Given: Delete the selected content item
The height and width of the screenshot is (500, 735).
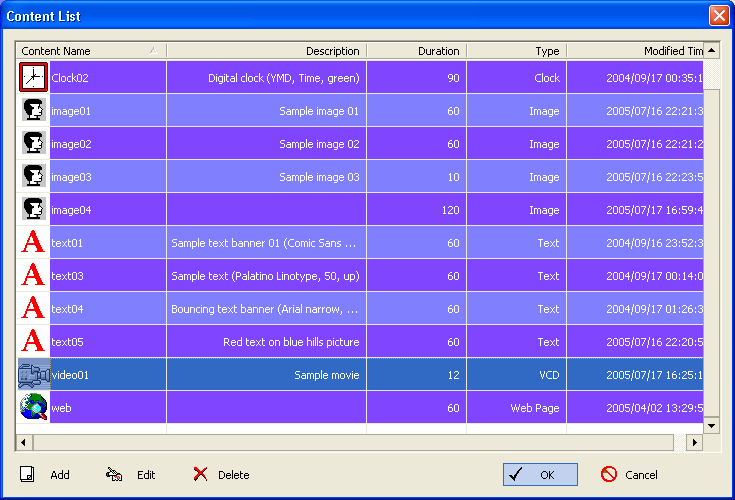Looking at the screenshot, I should click(221, 475).
